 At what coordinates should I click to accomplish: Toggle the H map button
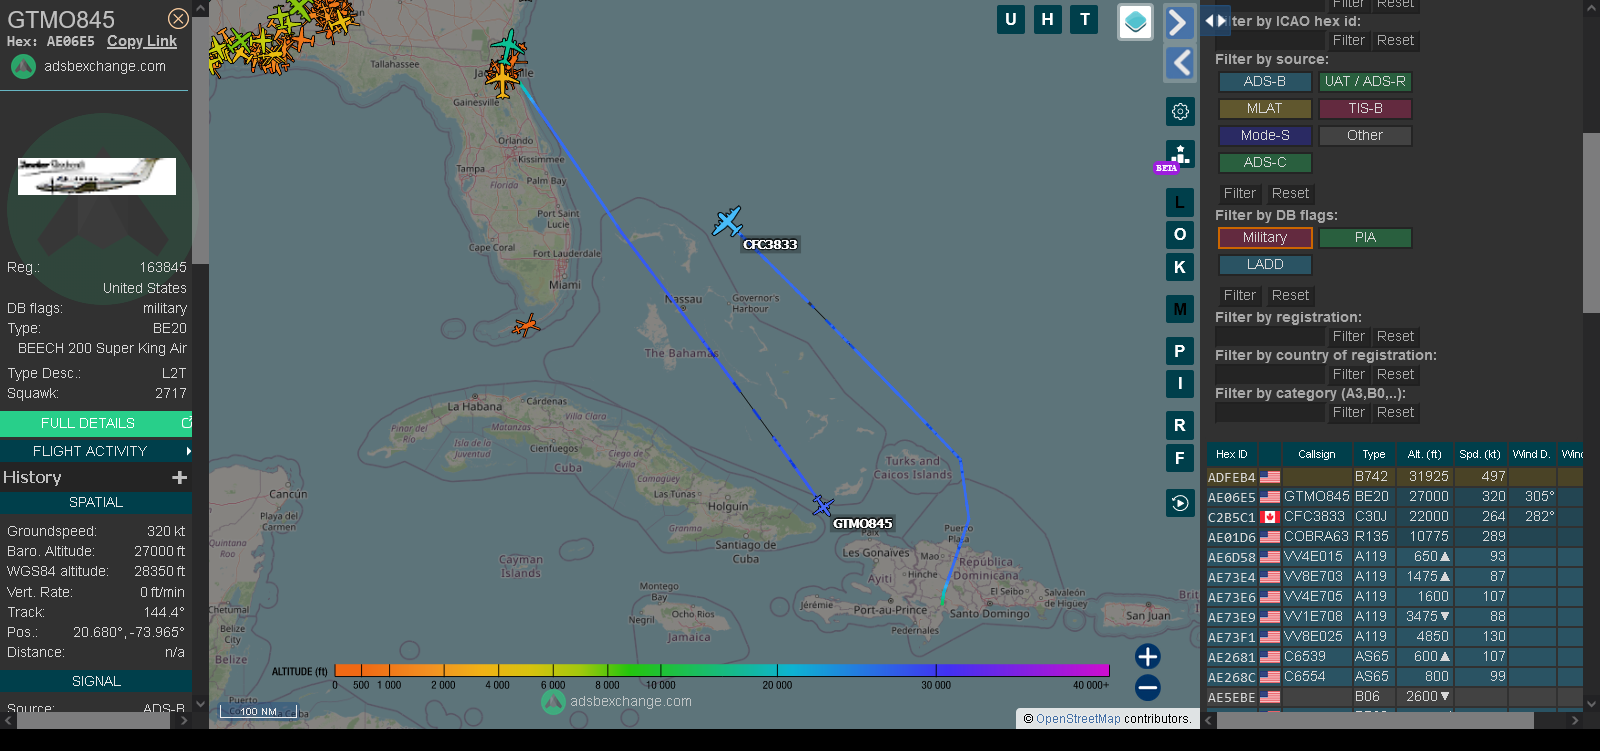[1048, 19]
